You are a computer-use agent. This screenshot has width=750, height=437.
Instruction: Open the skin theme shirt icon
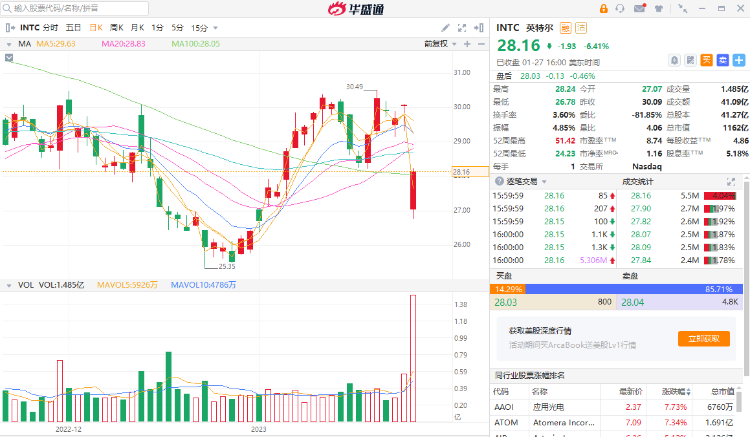coord(659,9)
